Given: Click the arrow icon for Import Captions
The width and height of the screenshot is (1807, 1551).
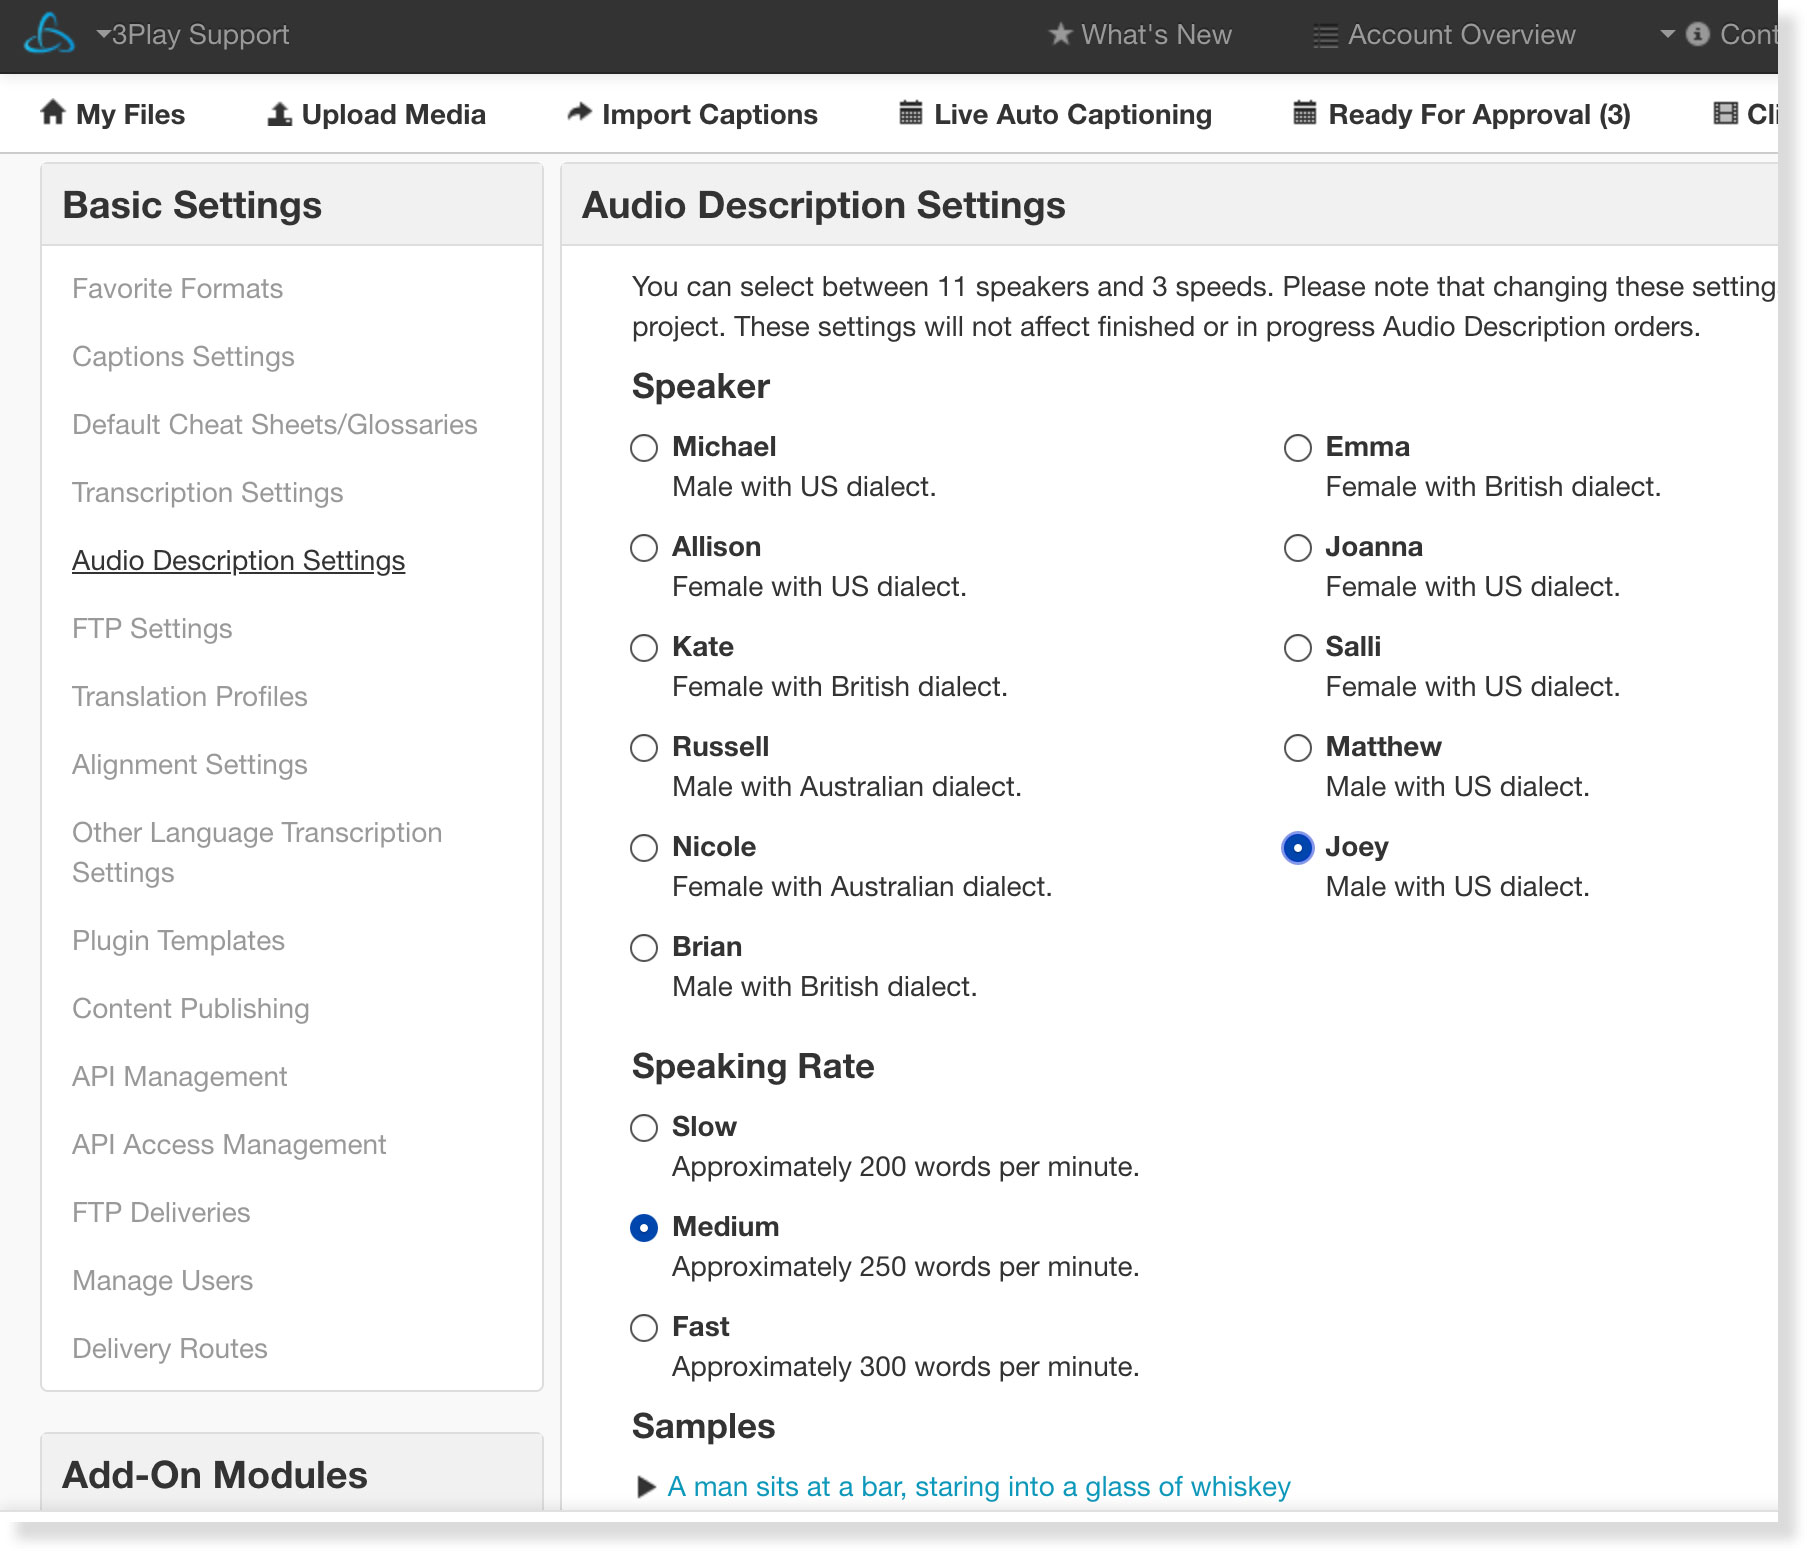Looking at the screenshot, I should tap(579, 113).
